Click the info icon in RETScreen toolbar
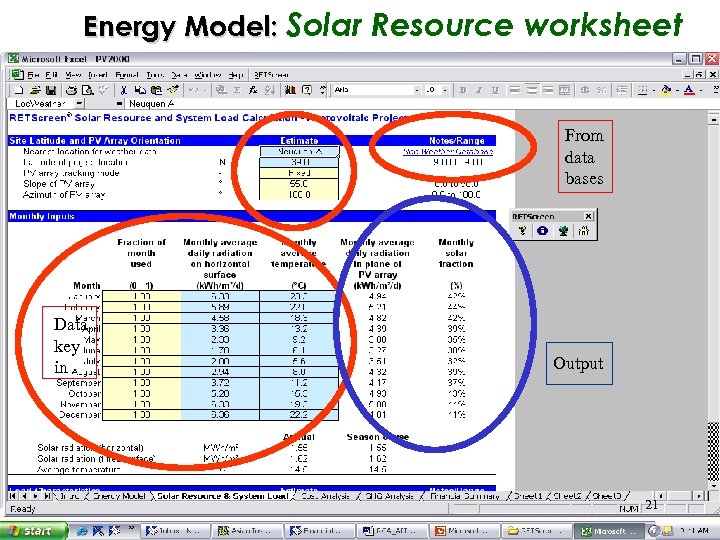Screen dimensions: 720x540 pyautogui.click(x=542, y=231)
